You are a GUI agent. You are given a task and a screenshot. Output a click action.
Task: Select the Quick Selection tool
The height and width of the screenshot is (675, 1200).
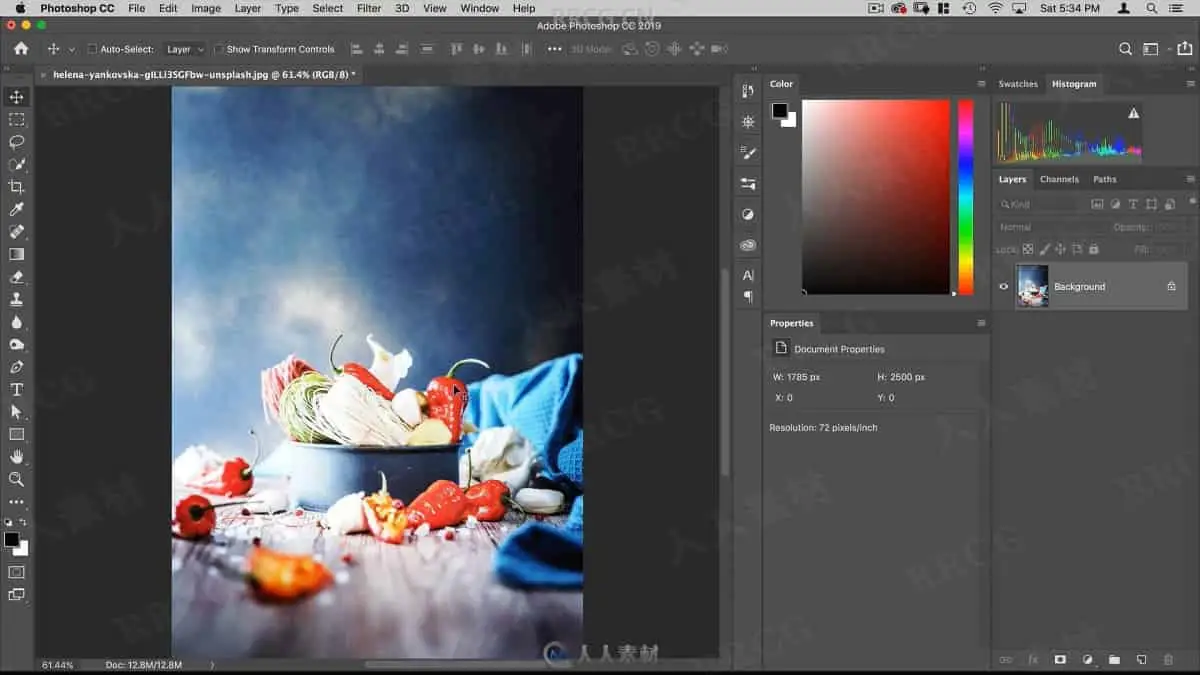[16, 164]
